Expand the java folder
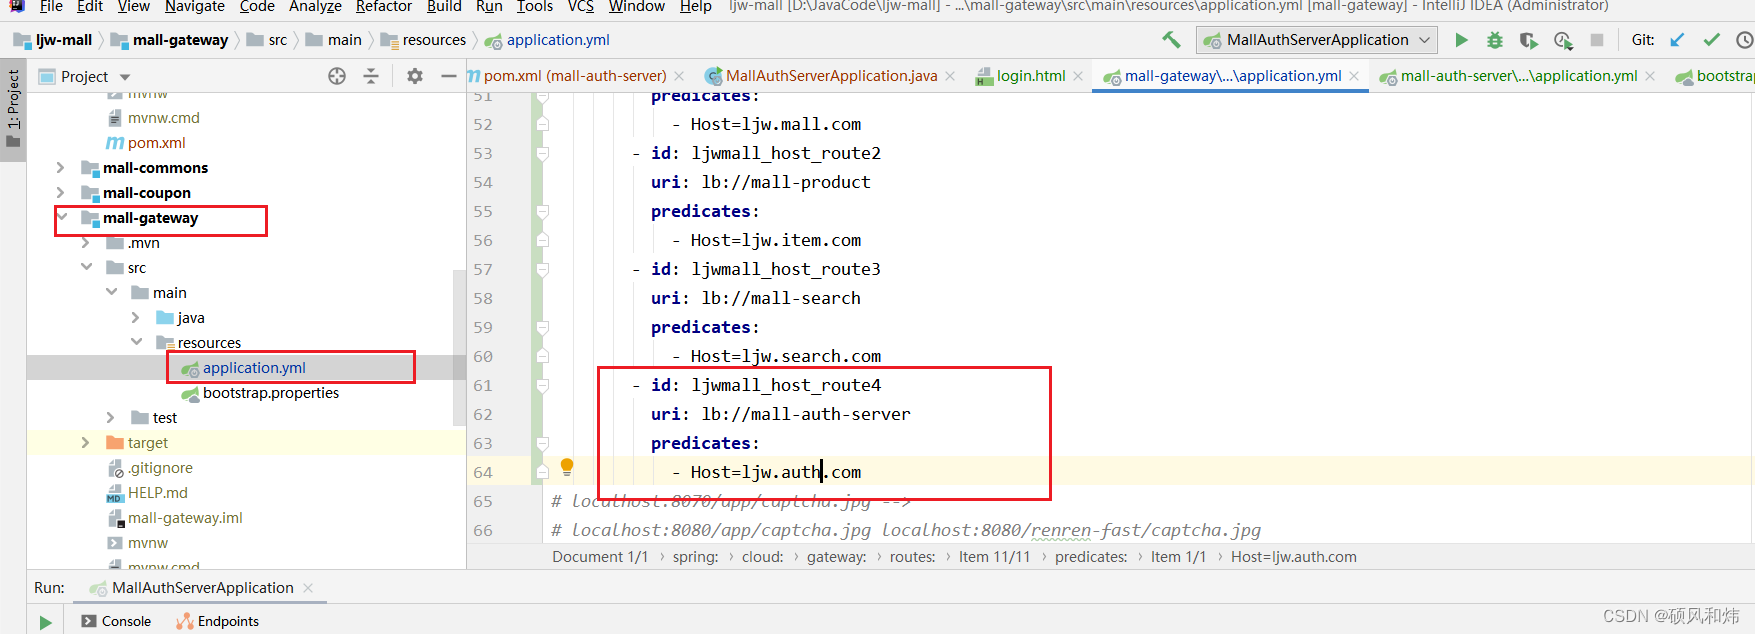This screenshot has width=1755, height=634. point(135,317)
